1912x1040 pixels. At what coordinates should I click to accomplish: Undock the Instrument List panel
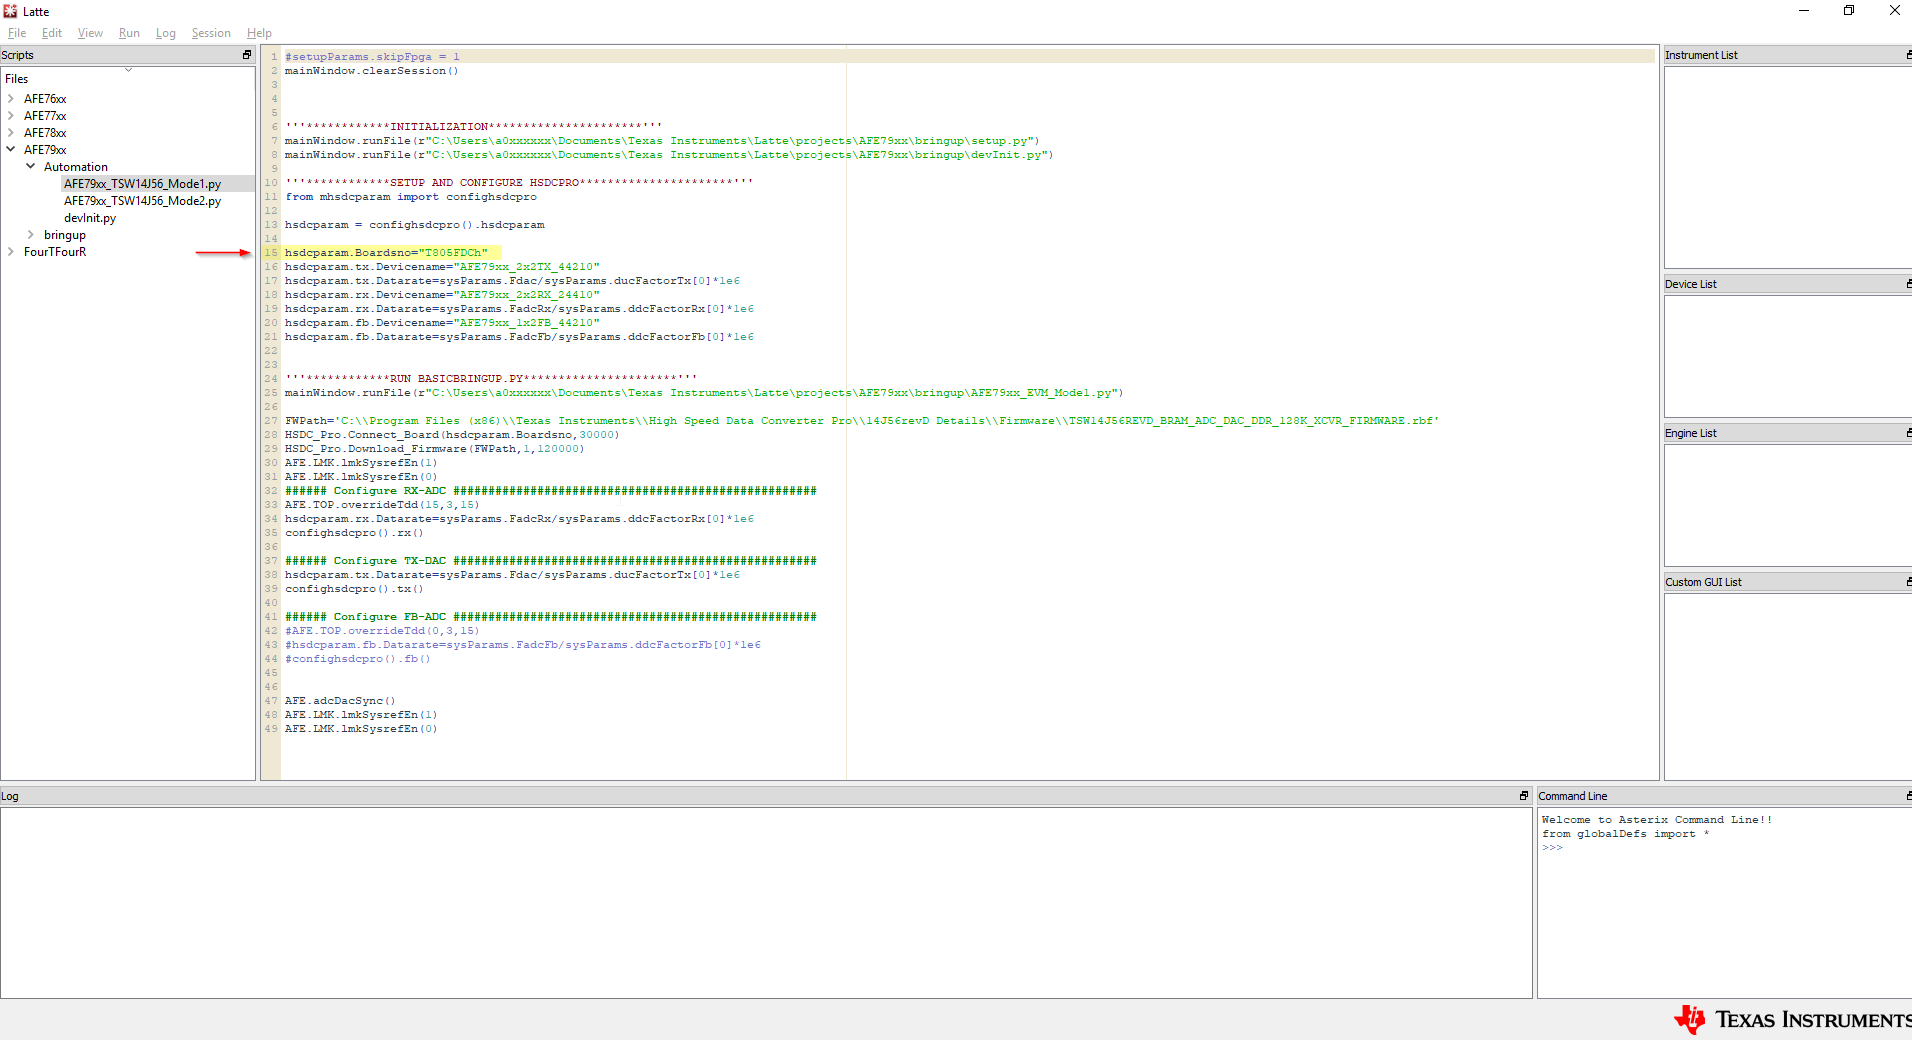[1908, 55]
